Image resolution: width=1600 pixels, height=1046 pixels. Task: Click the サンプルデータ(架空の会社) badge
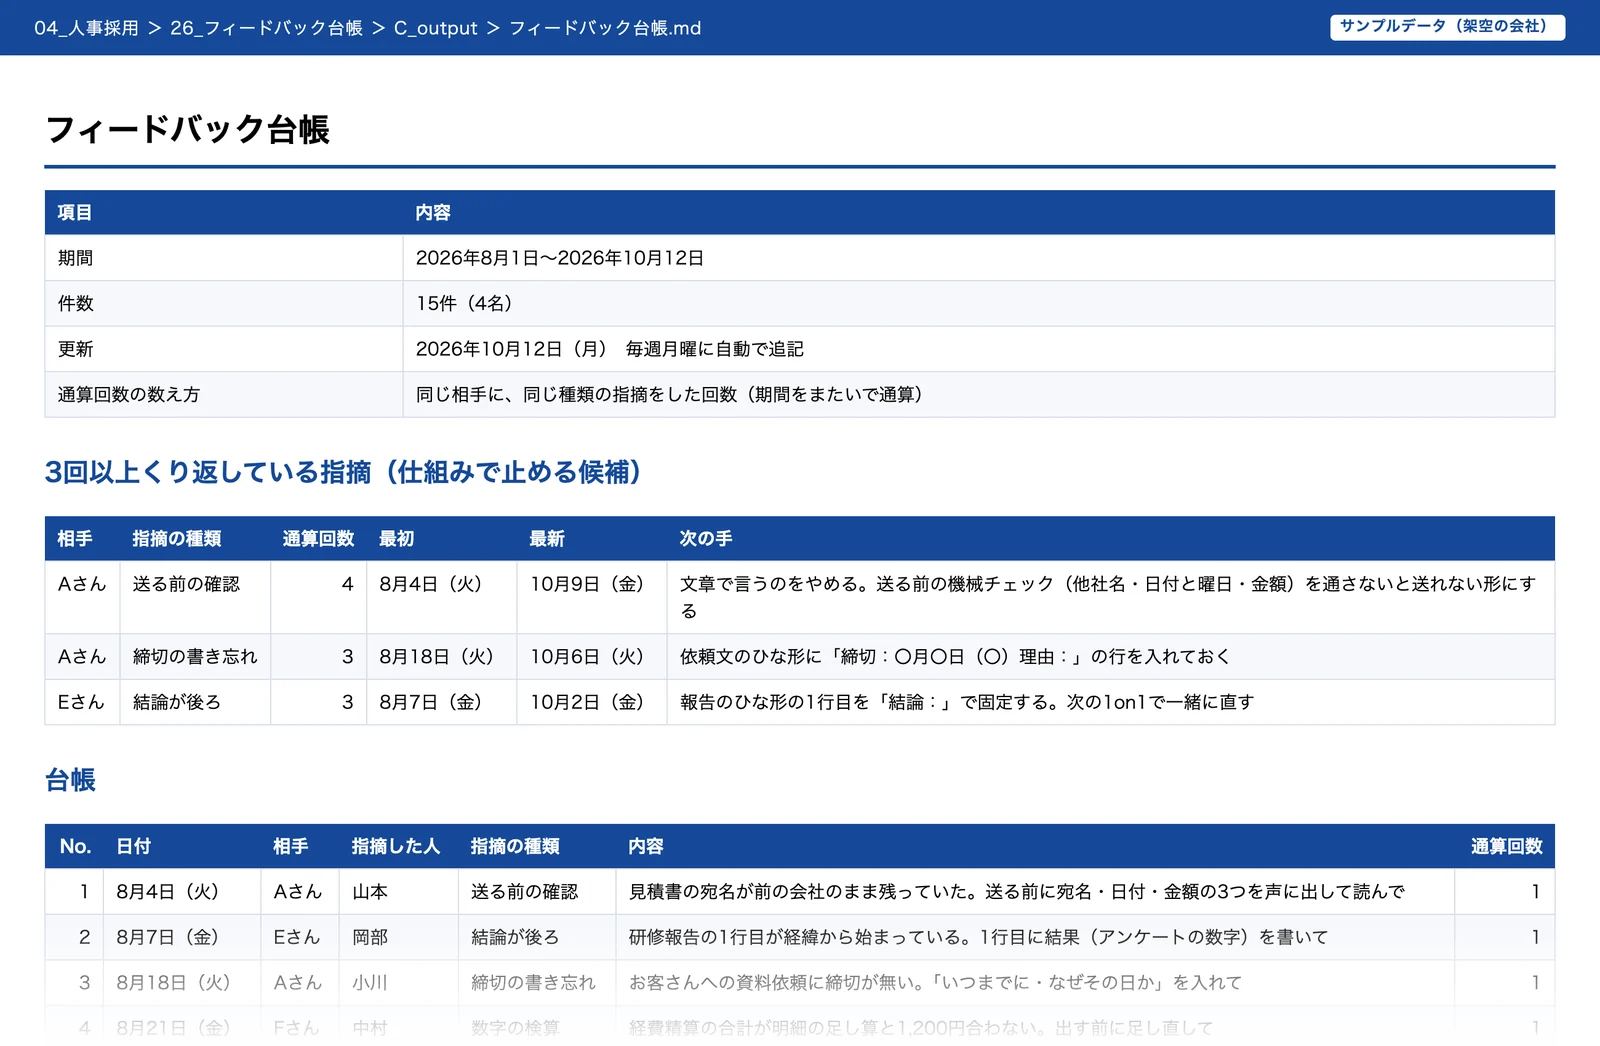1447,27
